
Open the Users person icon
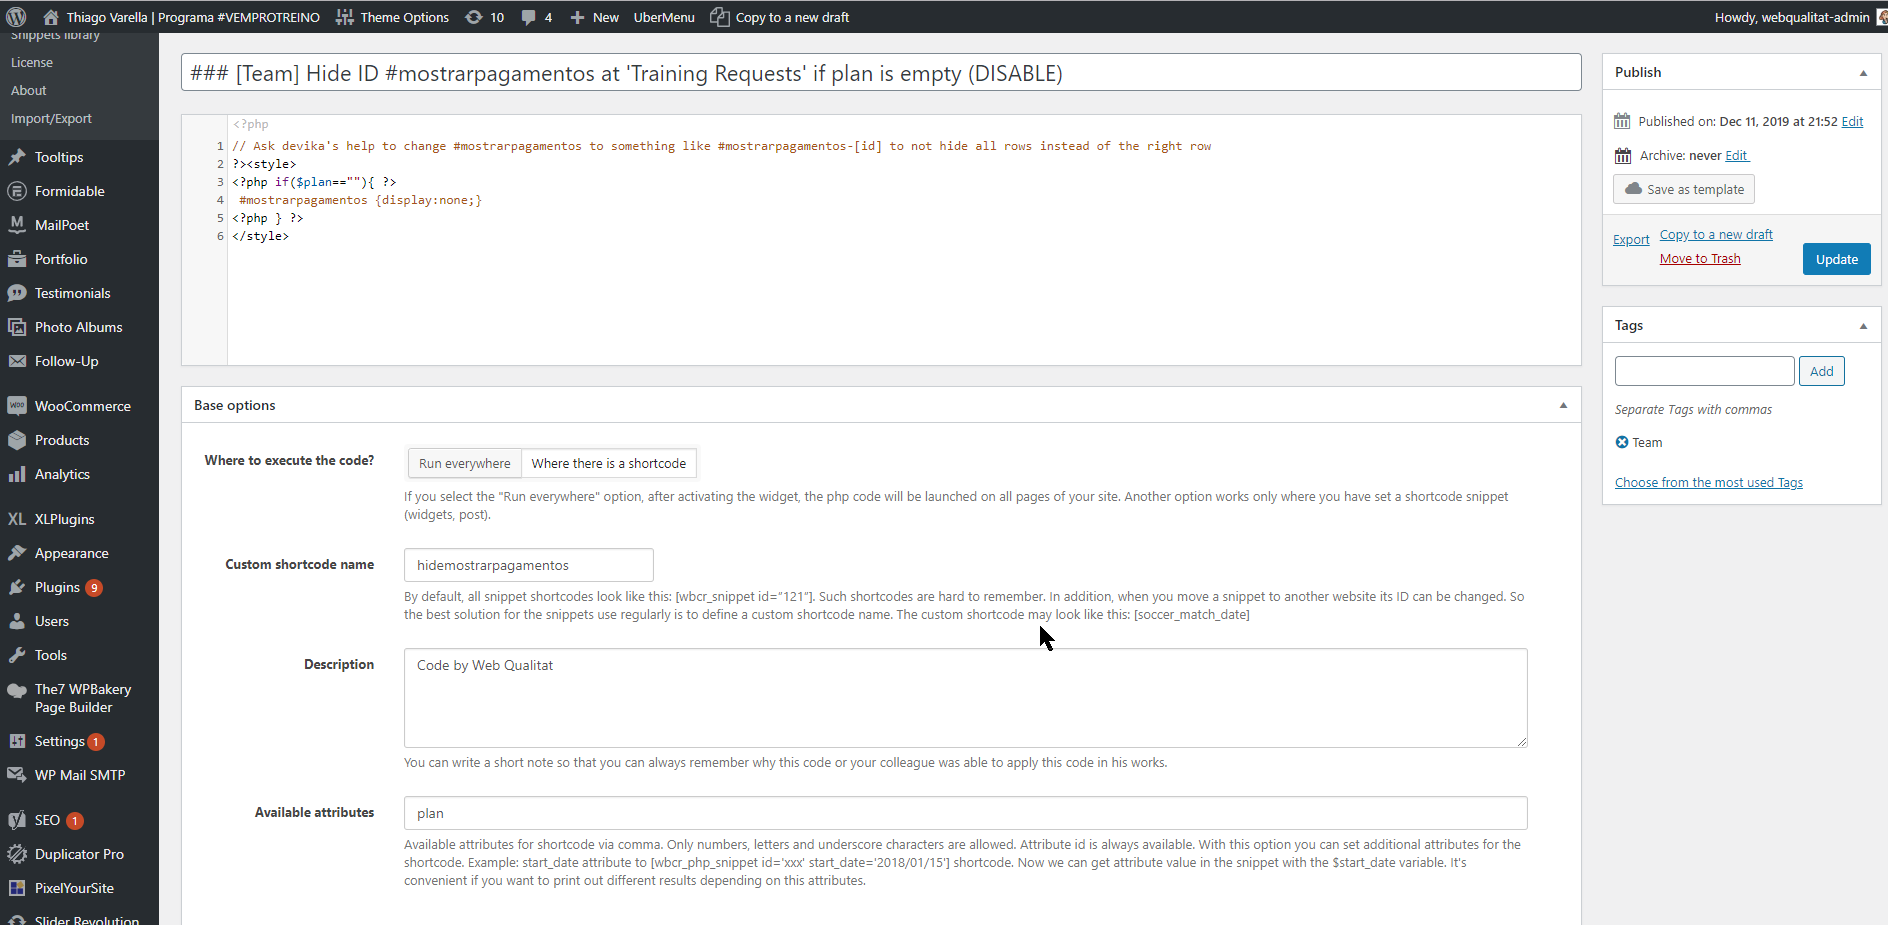pos(17,621)
